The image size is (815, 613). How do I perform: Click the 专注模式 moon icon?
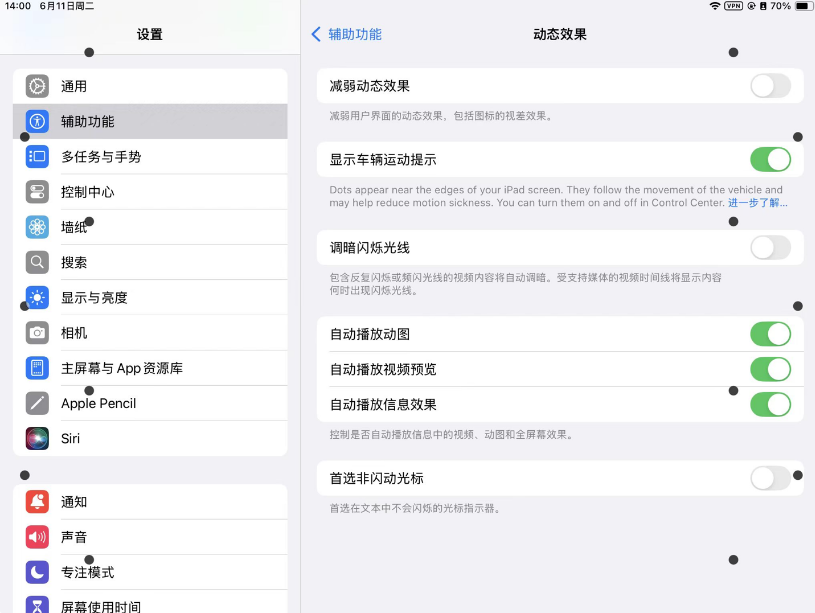coord(37,572)
